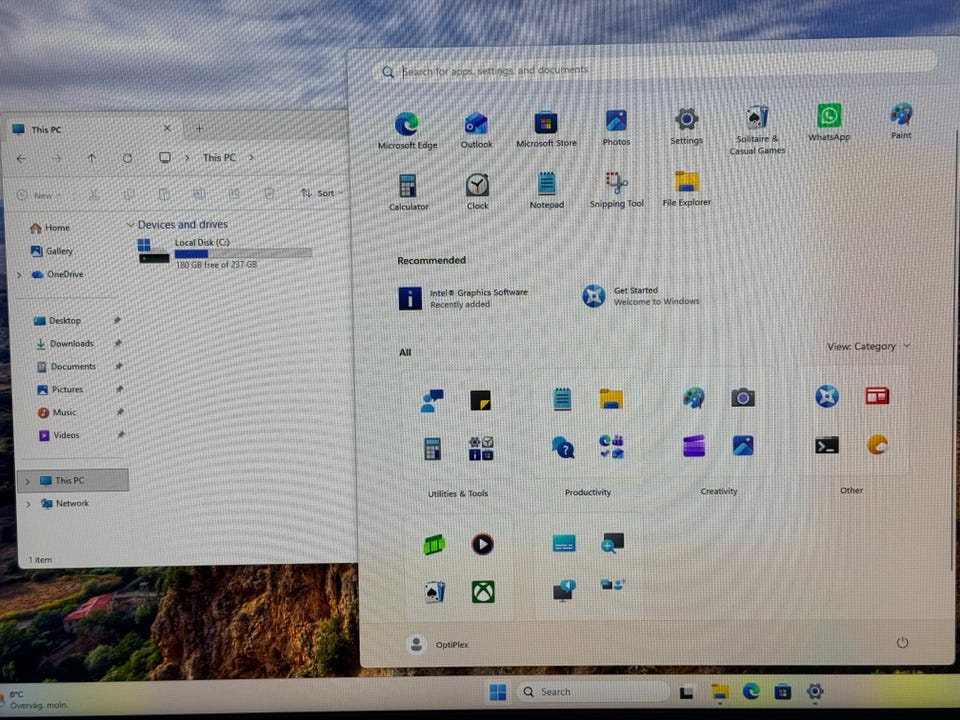Launch Solitaire & Casual Games

[757, 130]
